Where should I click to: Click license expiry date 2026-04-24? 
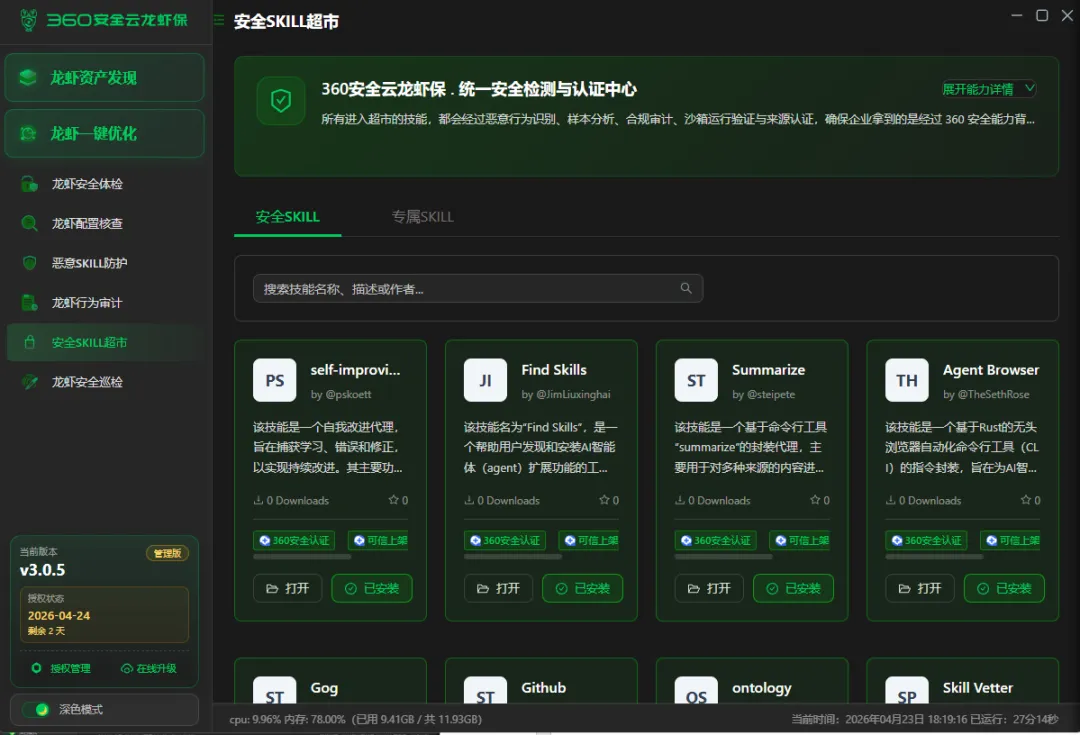click(x=59, y=616)
